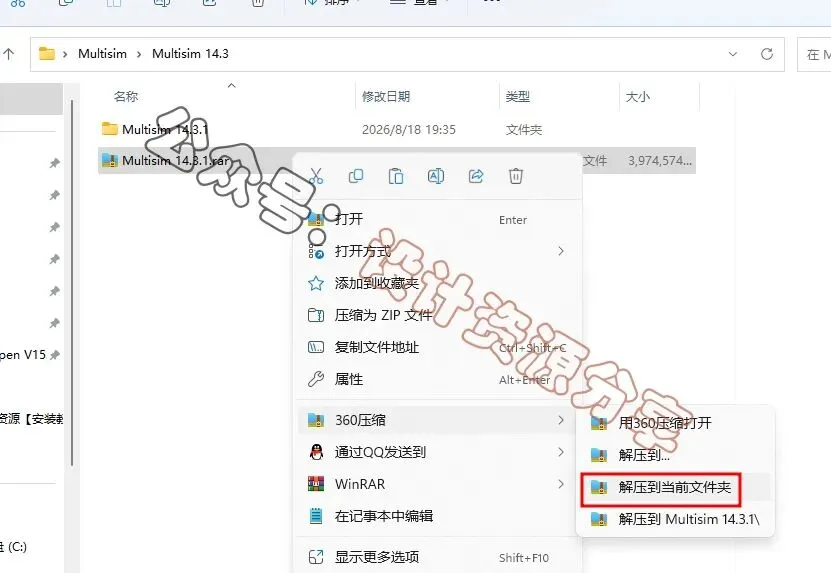Click the search box beside address bar
Screen dimensions: 831x573
[x=815, y=54]
